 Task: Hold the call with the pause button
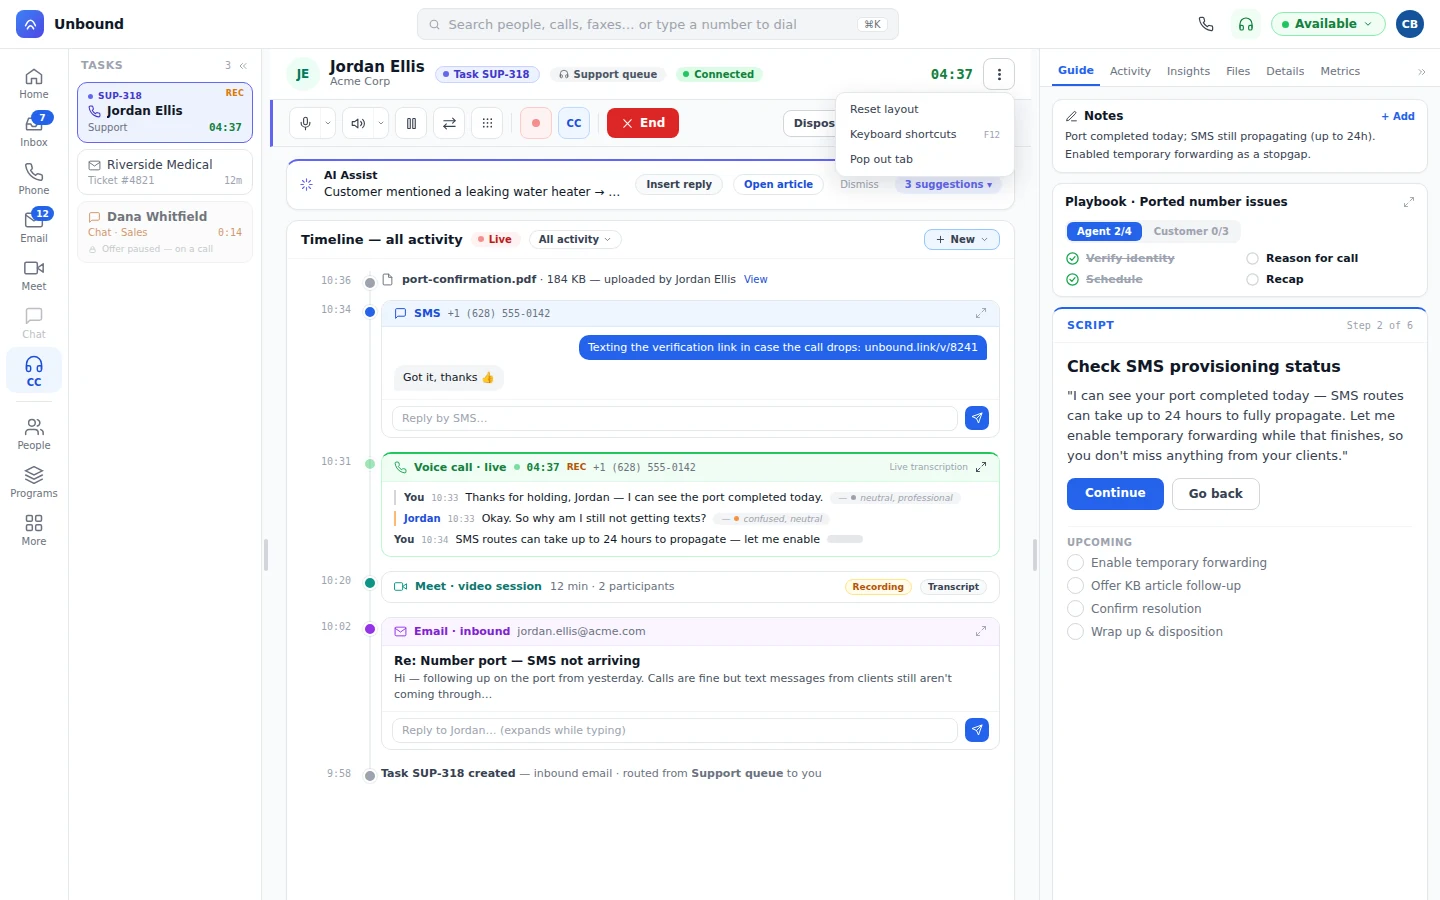(411, 123)
